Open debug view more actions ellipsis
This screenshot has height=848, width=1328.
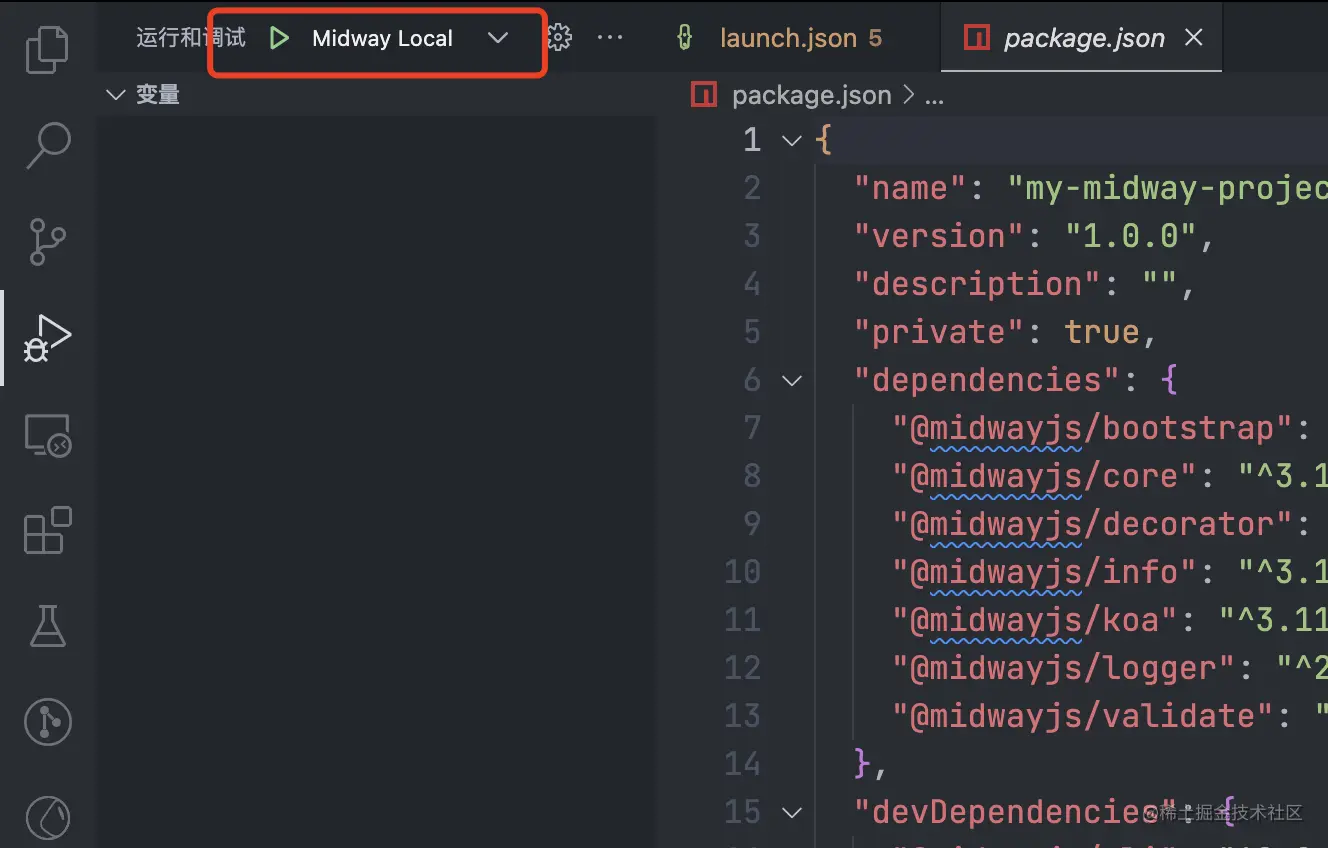tap(609, 38)
